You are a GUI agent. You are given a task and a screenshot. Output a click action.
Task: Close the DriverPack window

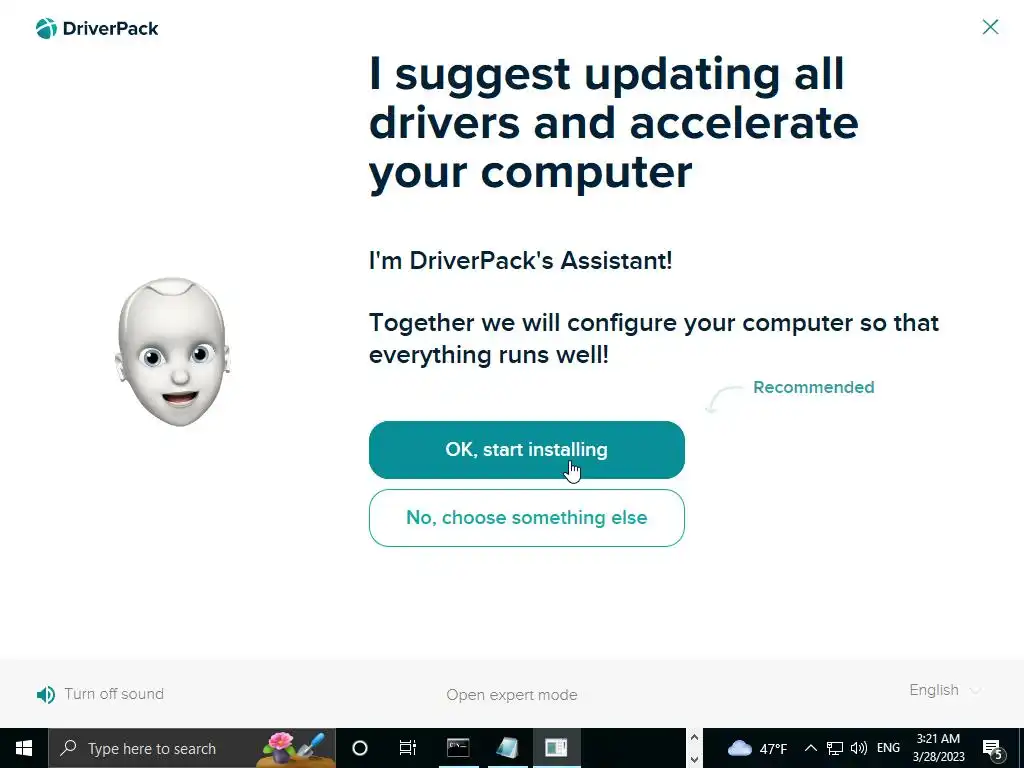coord(990,27)
